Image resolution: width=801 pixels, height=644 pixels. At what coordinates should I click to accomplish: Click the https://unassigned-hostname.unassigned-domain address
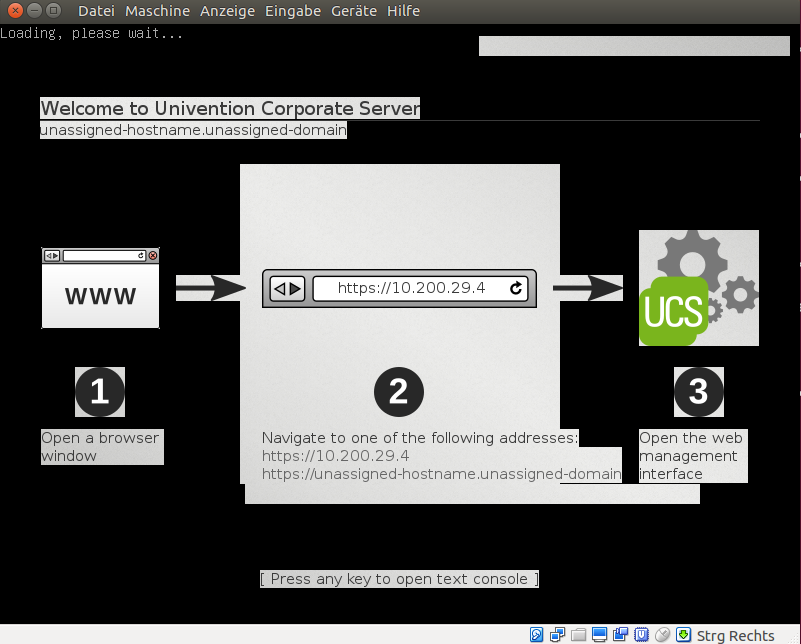441,474
